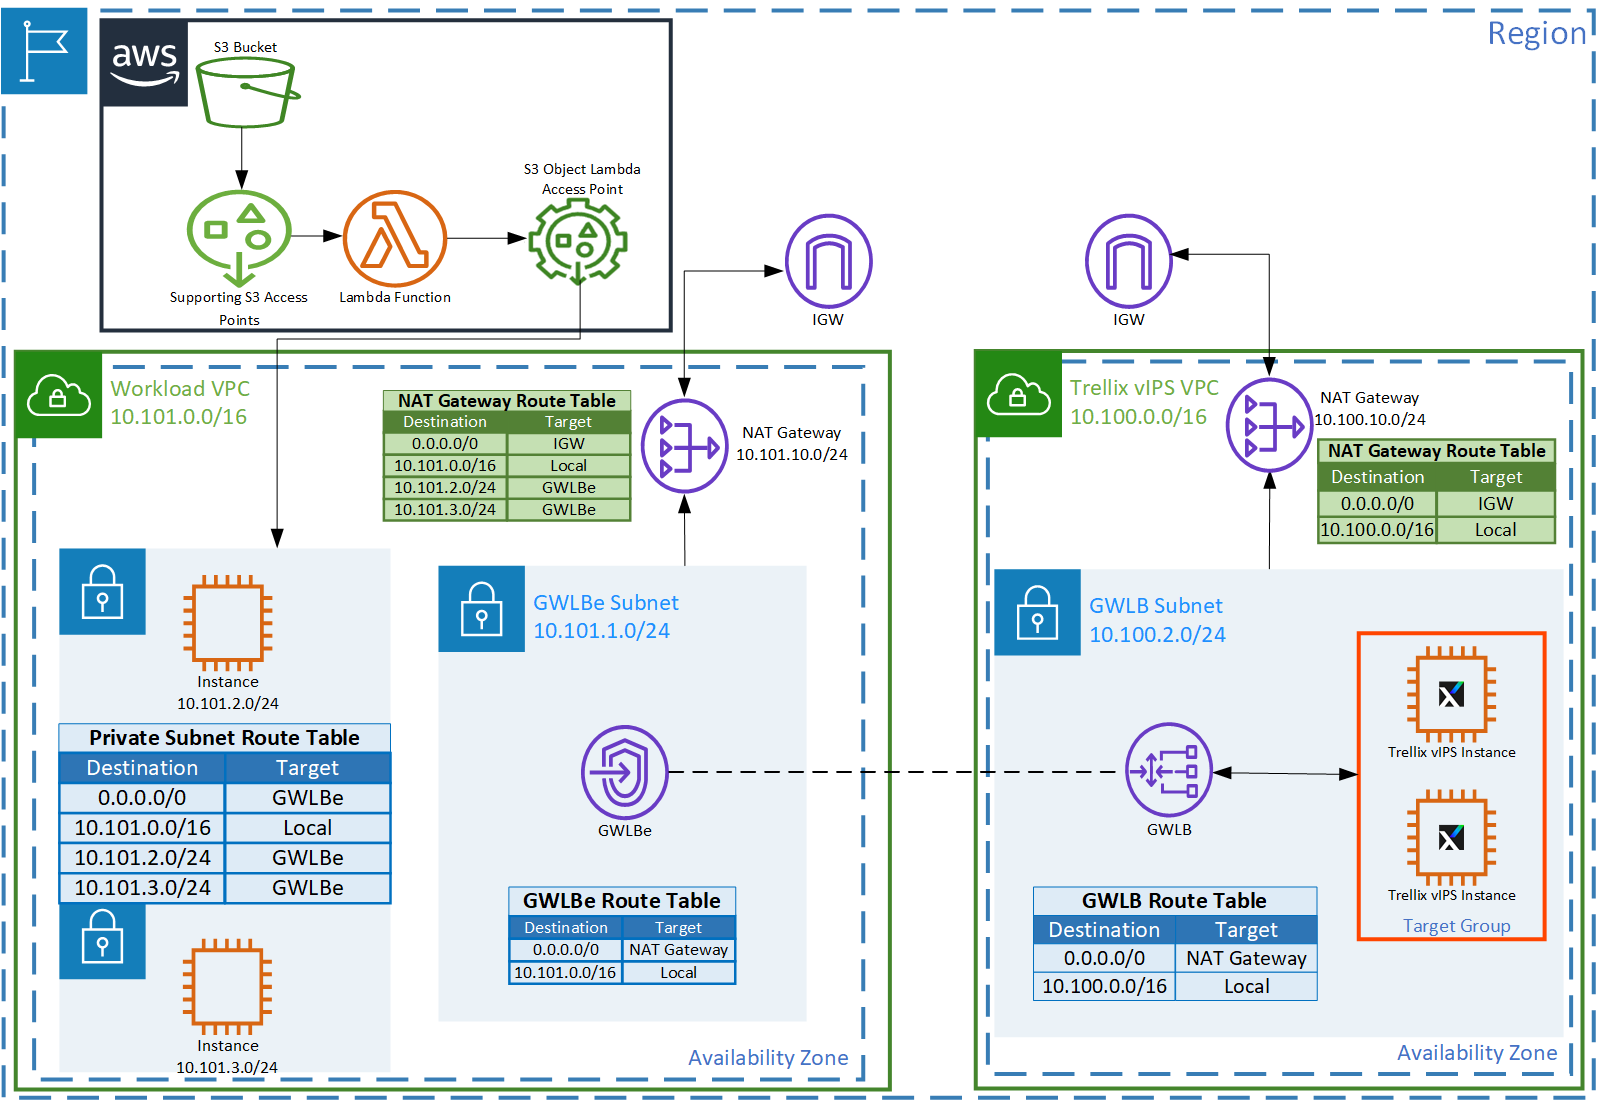Click 10.101.2.0/24 in Workload NAT Gateway Route Table
The width and height of the screenshot is (1606, 1100).
coord(445,488)
